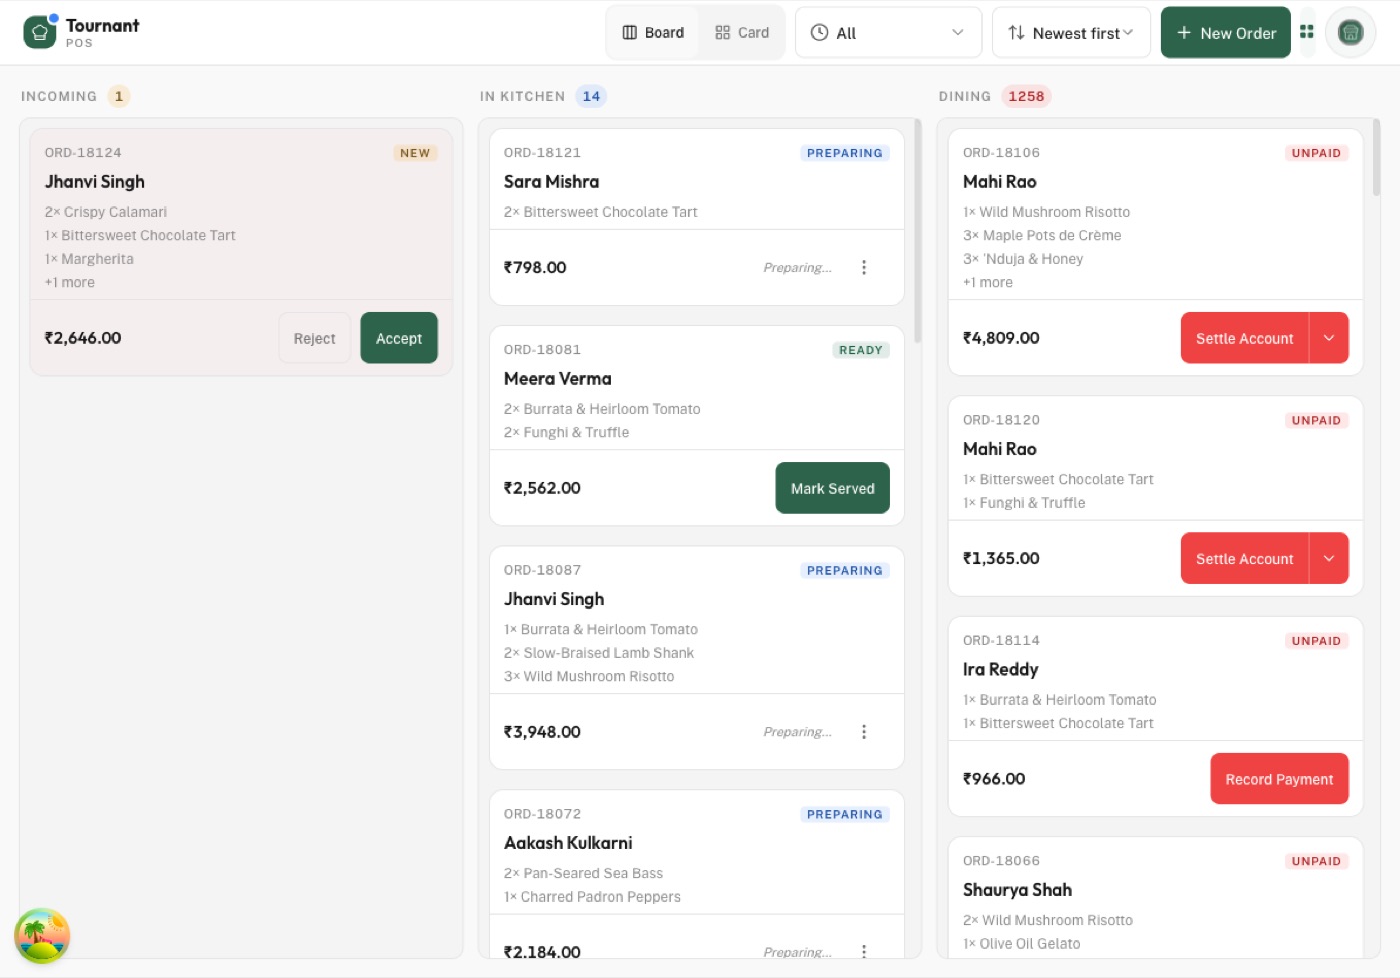Select customer name Shaurya Shah
Screen dimensions: 1400x978
tap(1017, 890)
